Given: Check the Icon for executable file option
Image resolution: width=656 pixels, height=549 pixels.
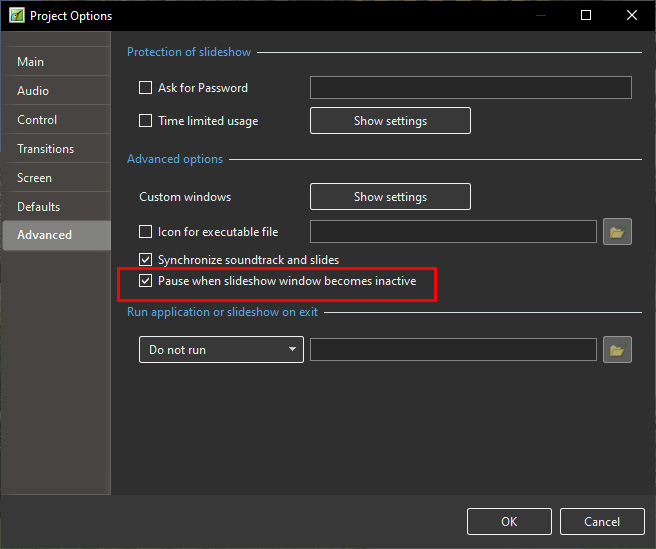Looking at the screenshot, I should tap(146, 232).
